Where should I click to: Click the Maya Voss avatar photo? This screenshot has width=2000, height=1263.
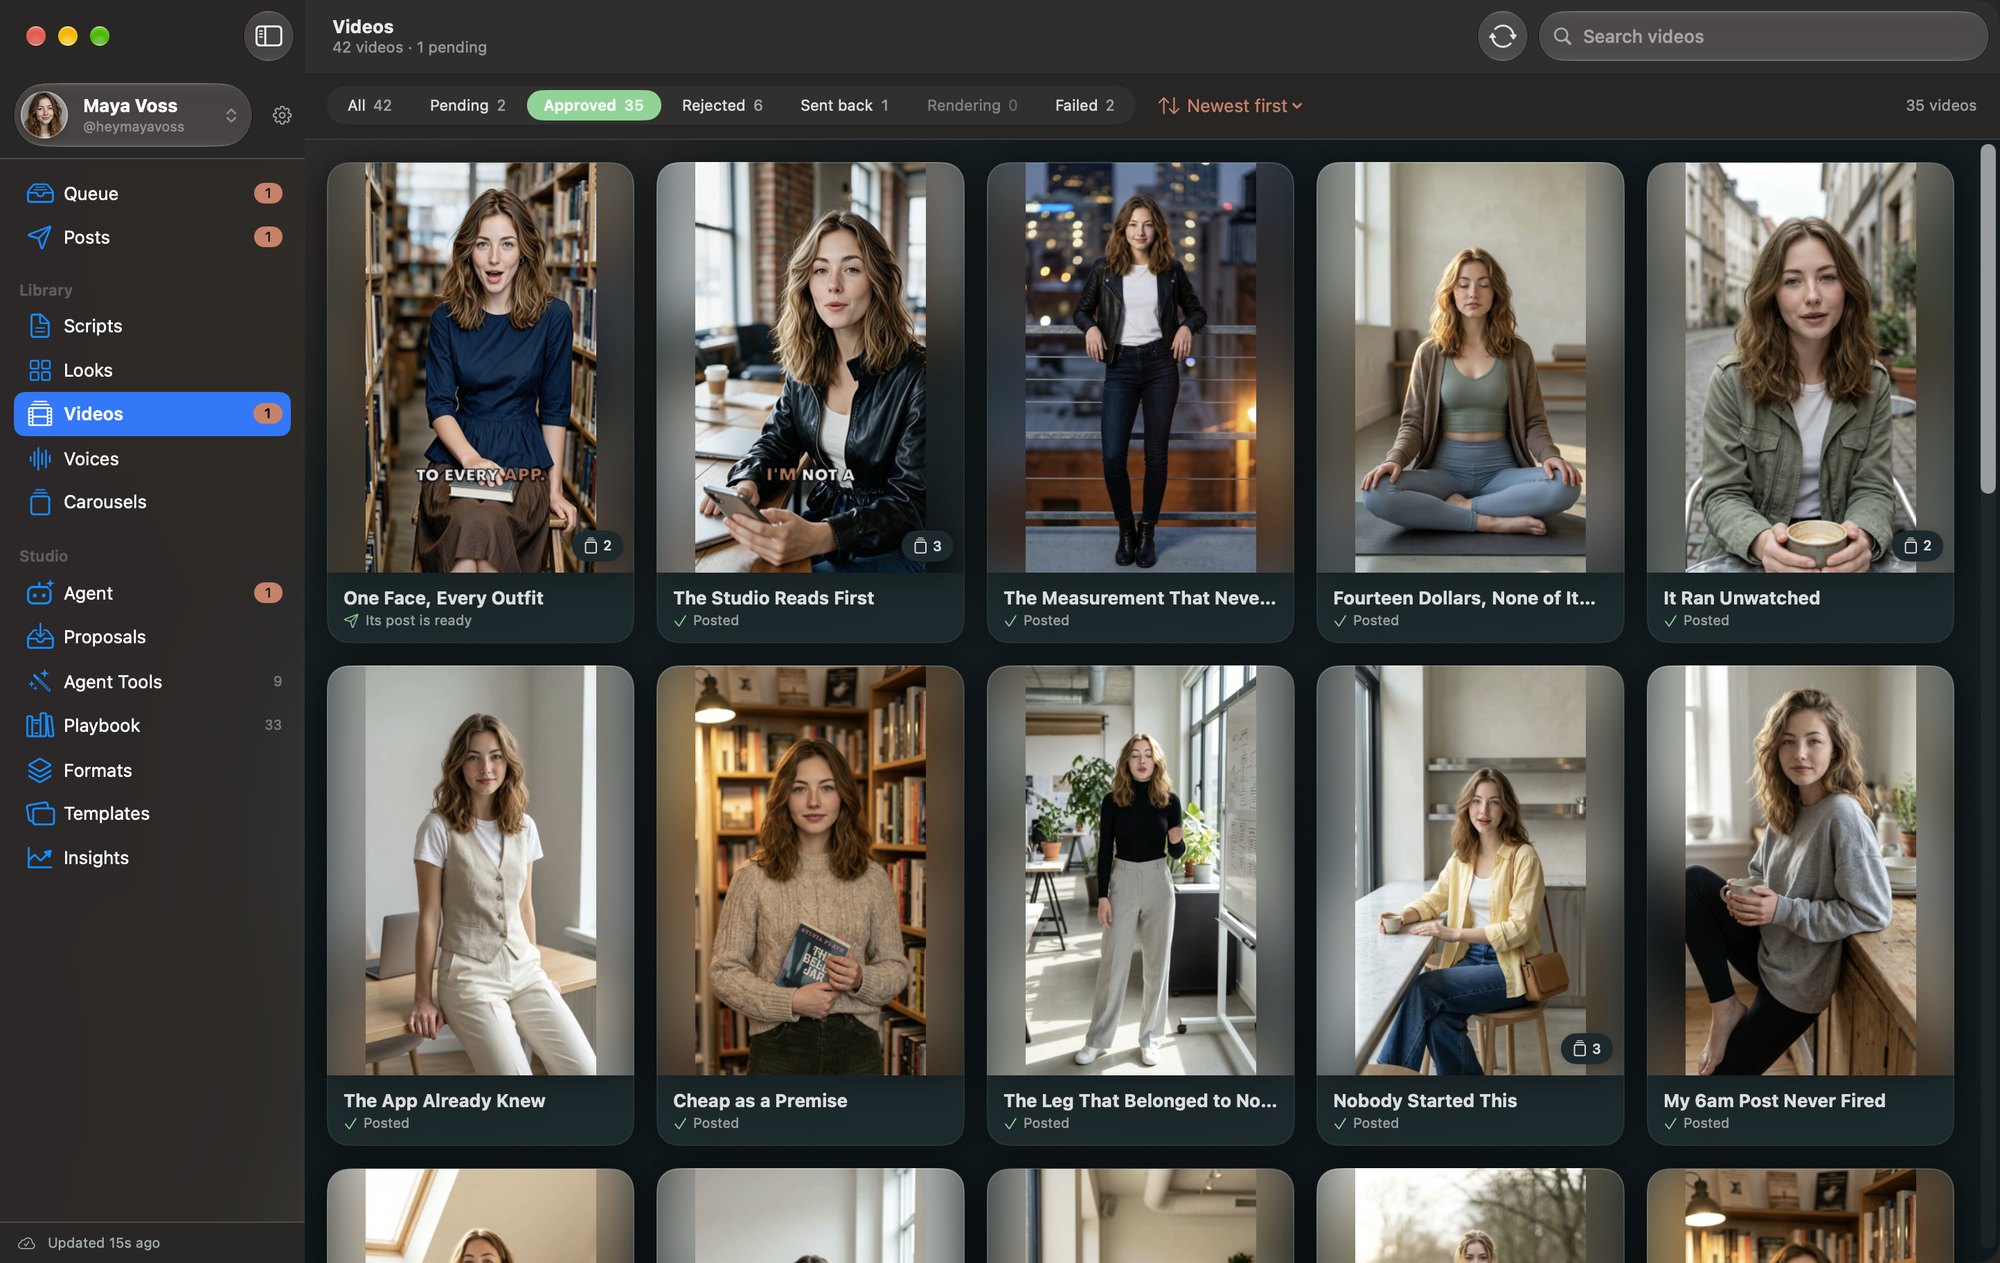click(44, 115)
